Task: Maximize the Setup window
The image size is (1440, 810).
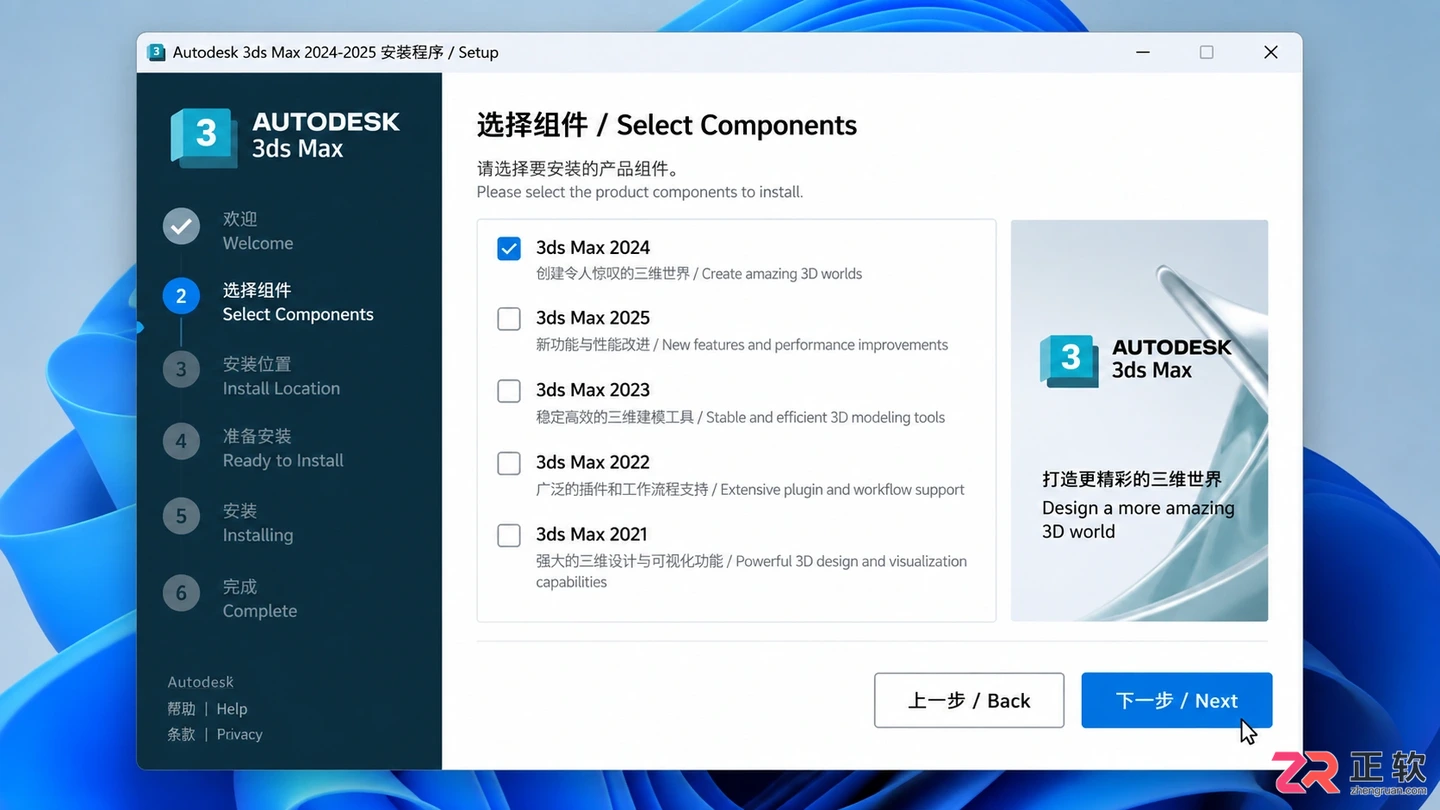Action: 1207,52
